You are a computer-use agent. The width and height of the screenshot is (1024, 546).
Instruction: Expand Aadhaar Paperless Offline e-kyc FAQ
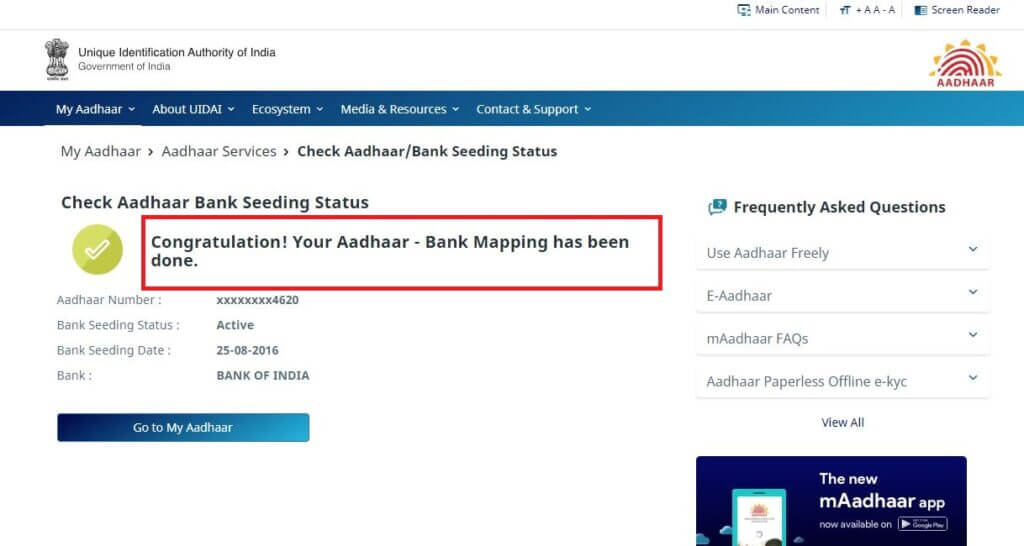coord(842,381)
